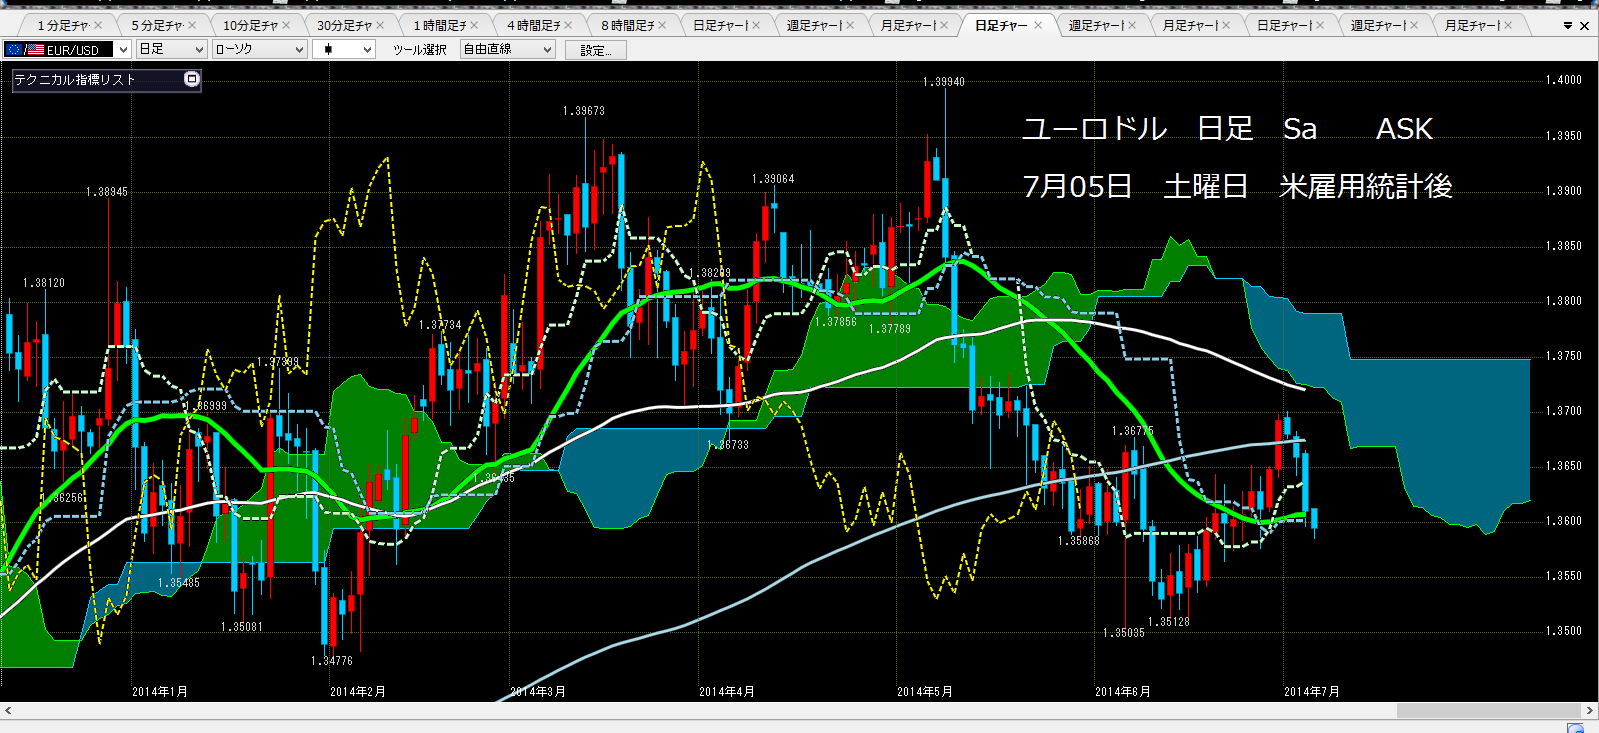Click the horizontal scrollbar left arrow

(8, 711)
